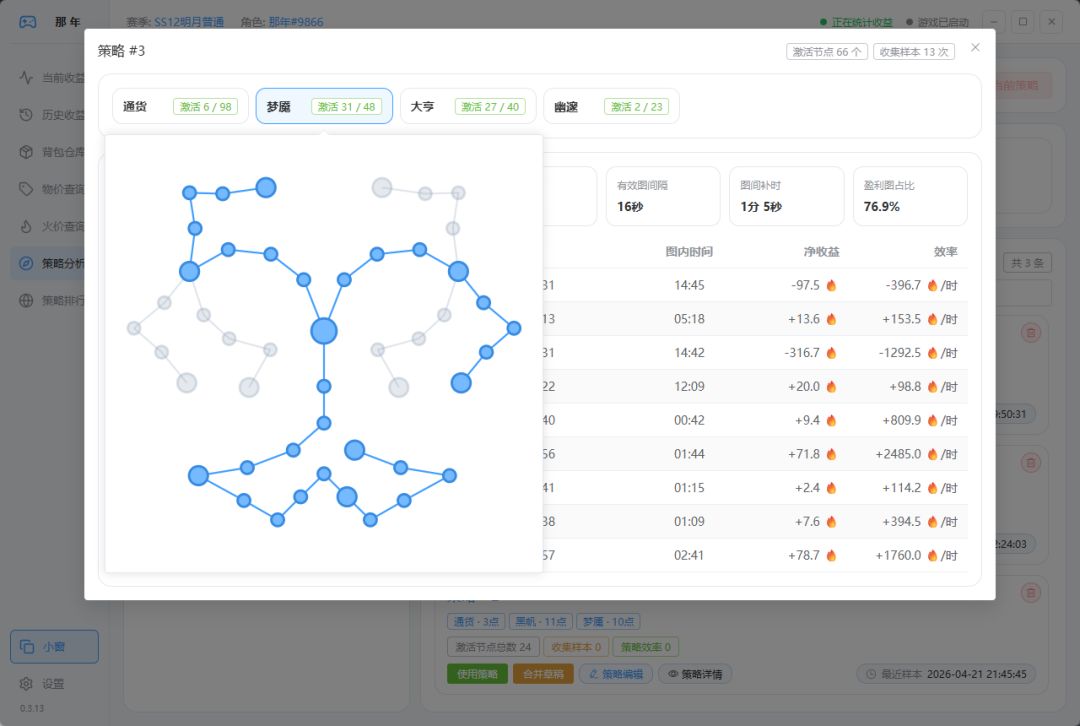1080x726 pixels.
Task: Open the 幽邃 tab
Action: [x=610, y=106]
